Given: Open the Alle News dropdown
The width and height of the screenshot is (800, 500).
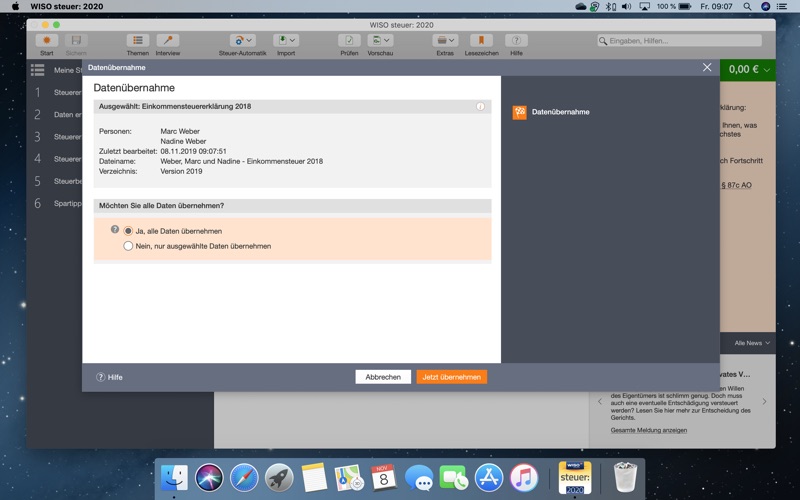Looking at the screenshot, I should point(752,343).
